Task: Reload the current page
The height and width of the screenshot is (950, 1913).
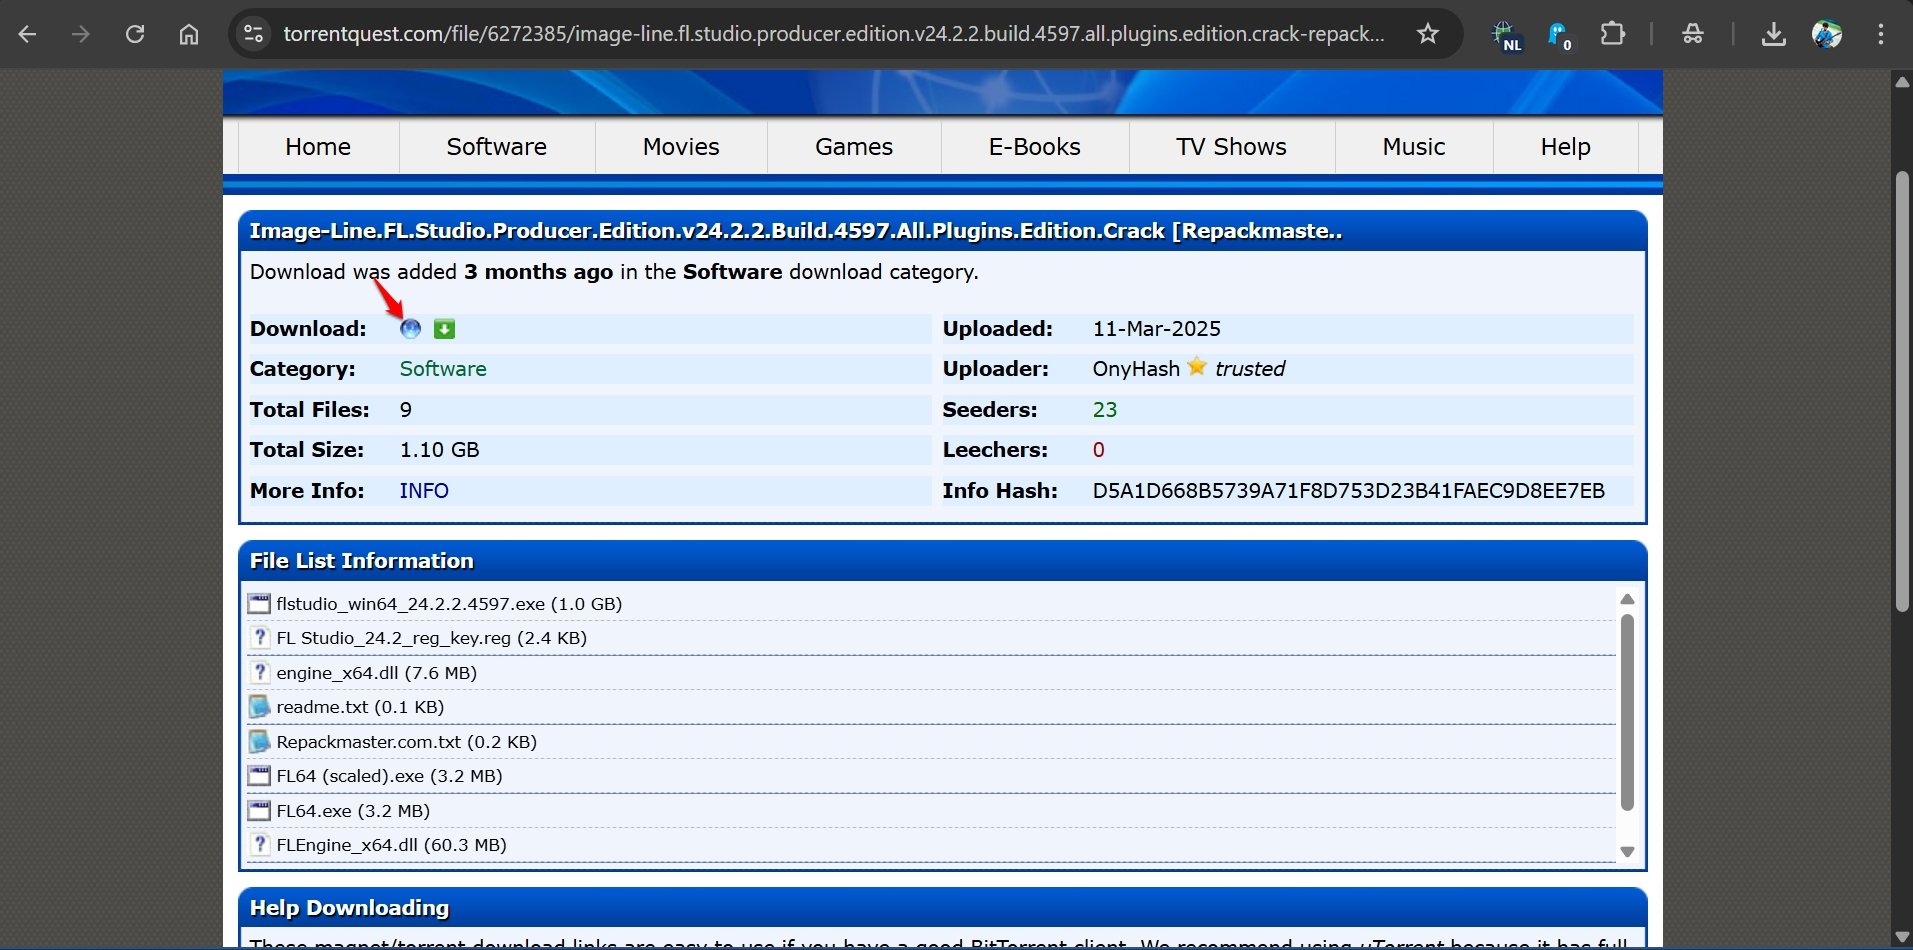Action: (135, 34)
